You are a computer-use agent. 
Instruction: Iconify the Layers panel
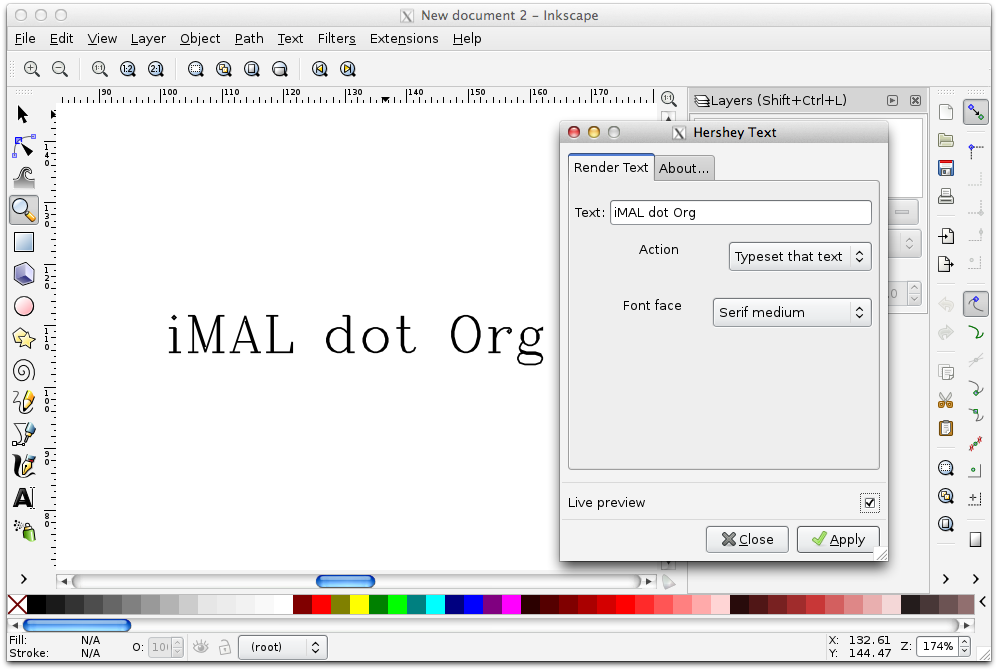tap(892, 101)
